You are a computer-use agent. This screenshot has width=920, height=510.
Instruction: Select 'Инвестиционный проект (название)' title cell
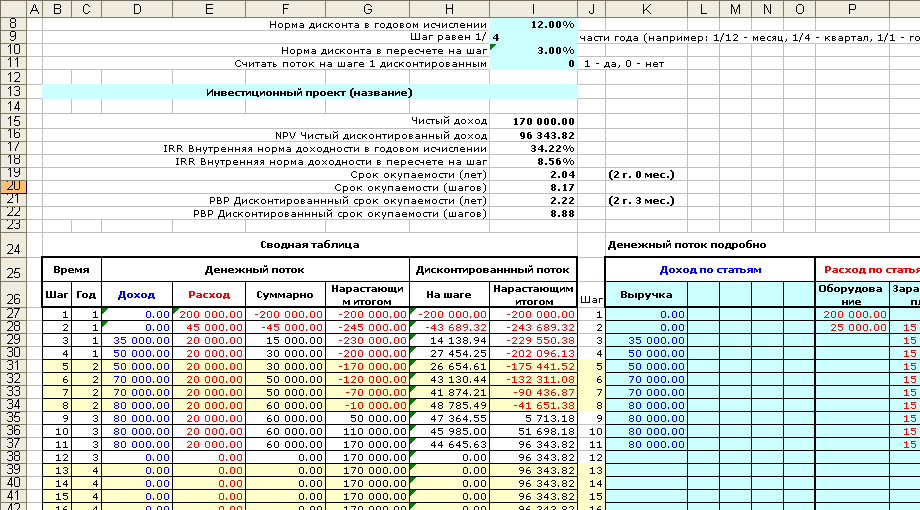(x=310, y=92)
